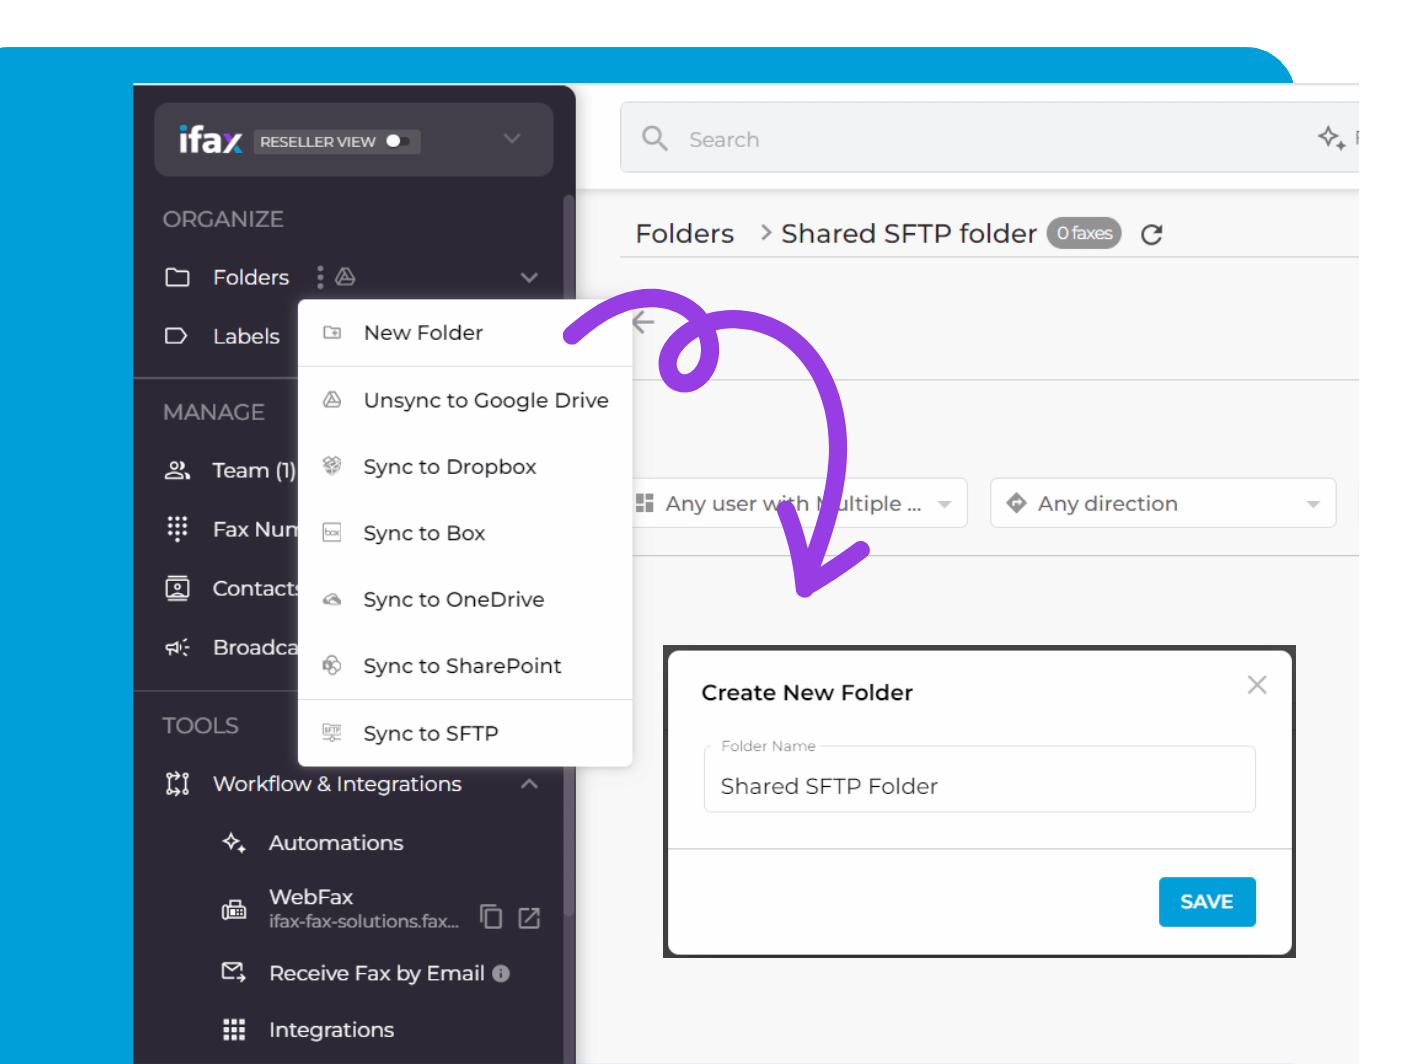Select Sync to SFTP from the menu
The width and height of the screenshot is (1402, 1064).
tap(430, 733)
